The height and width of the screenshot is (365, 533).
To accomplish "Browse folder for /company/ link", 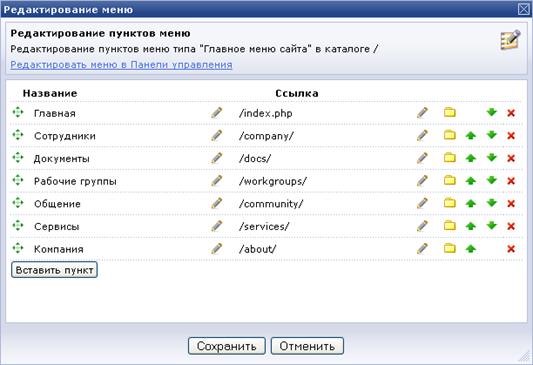I will point(450,135).
